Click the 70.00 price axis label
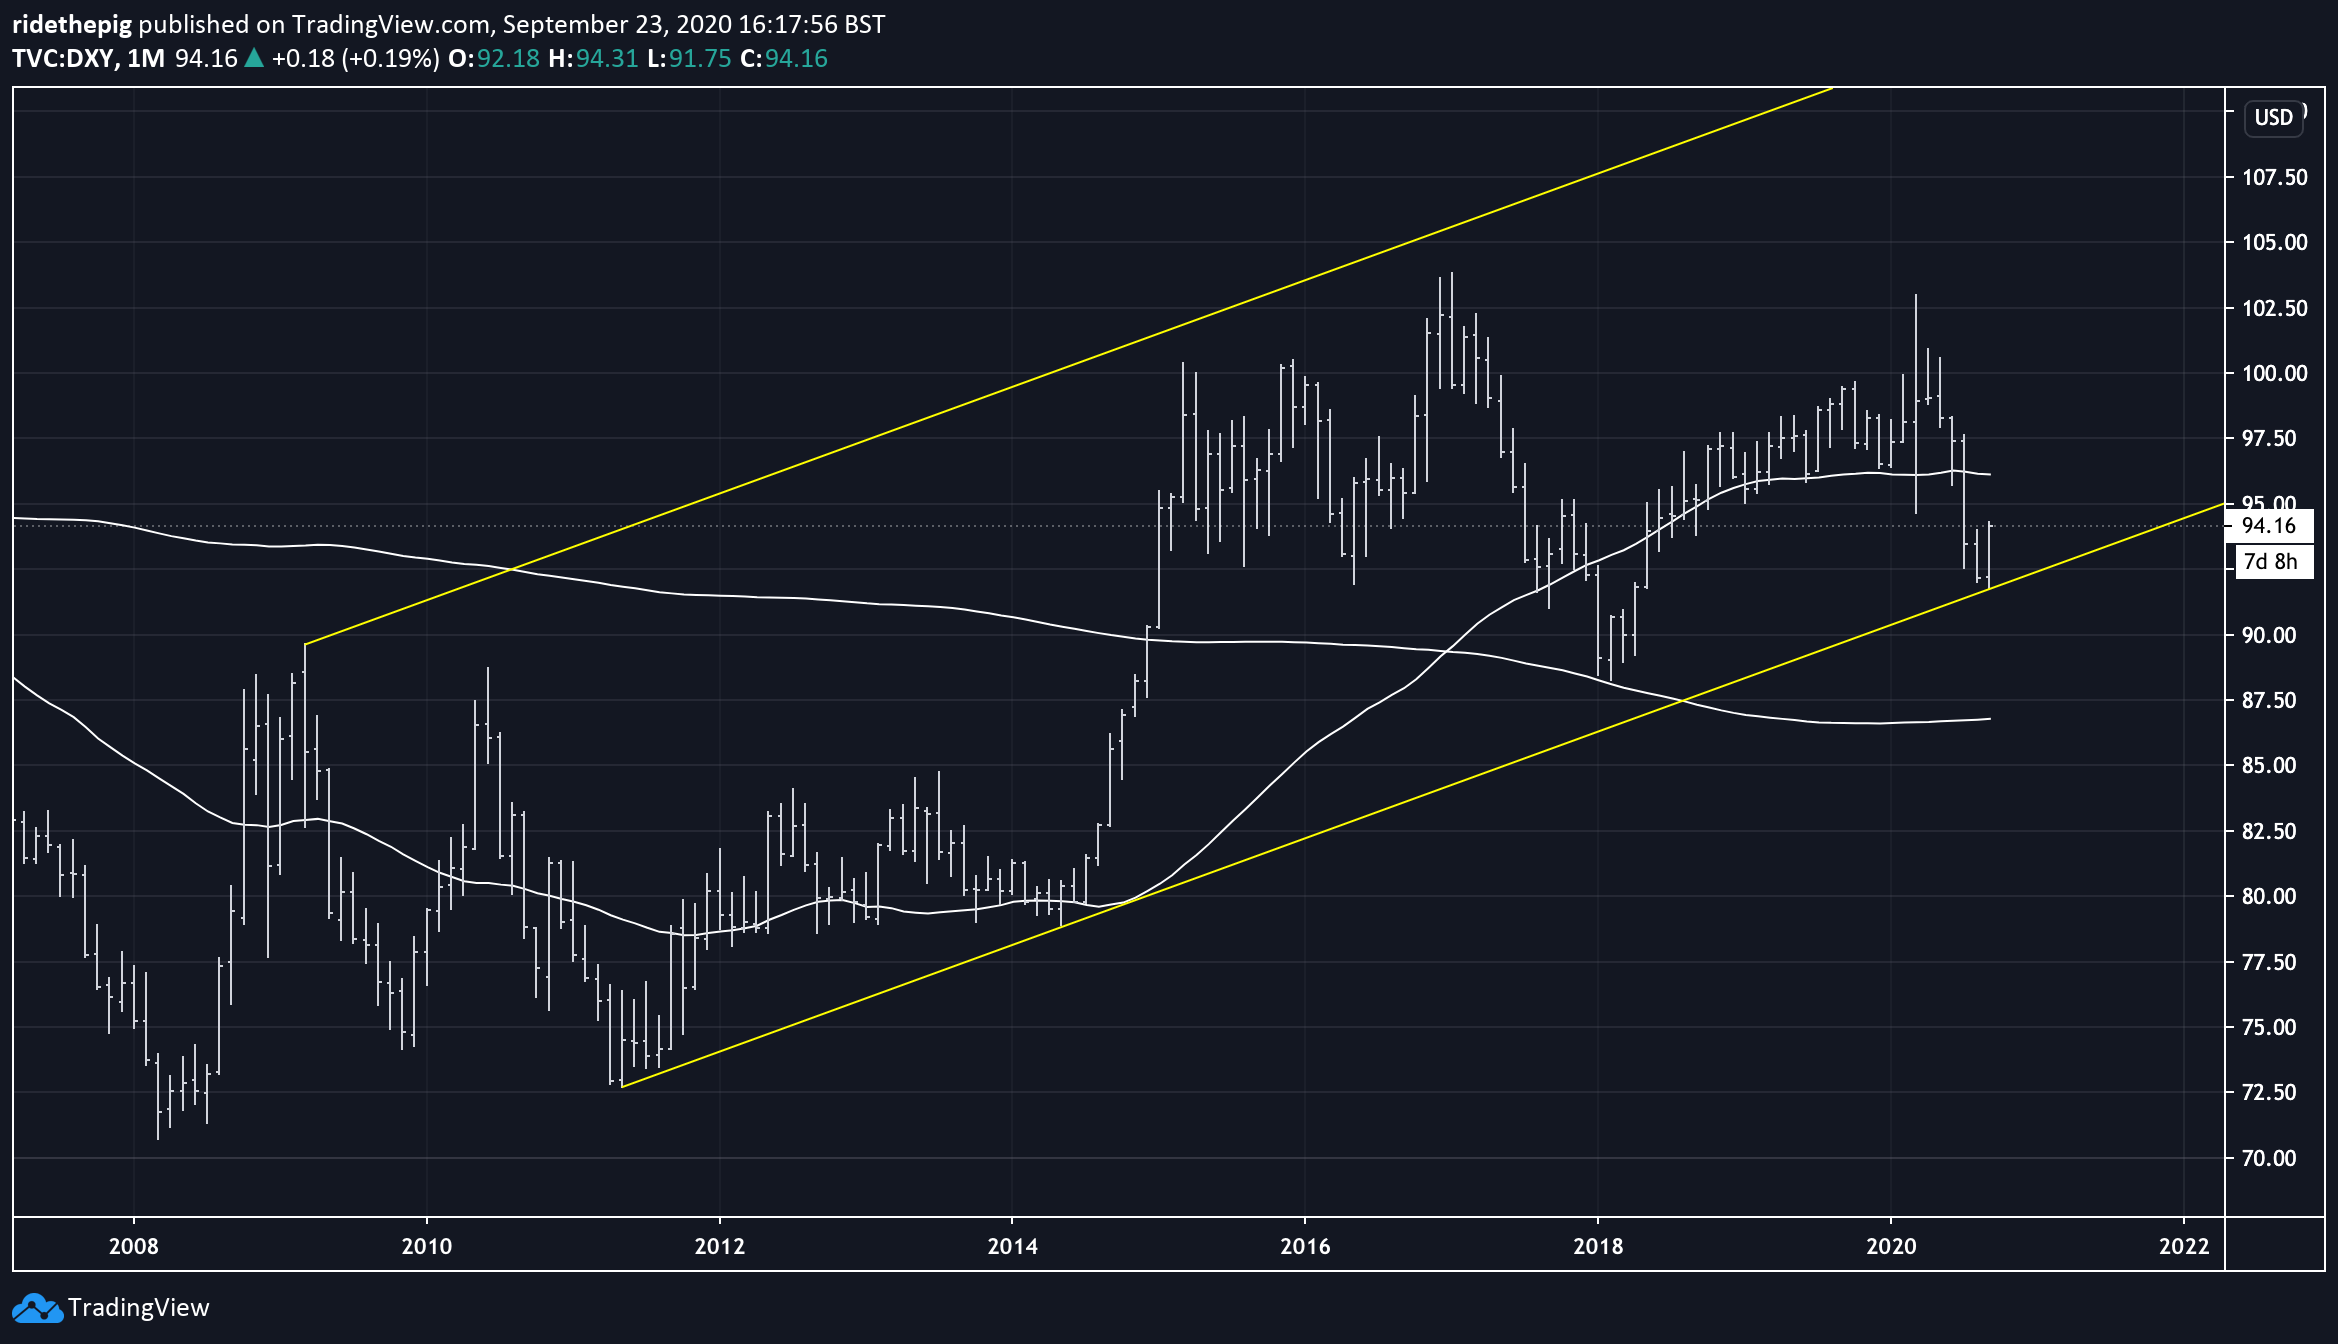This screenshot has height=1344, width=2338. (x=2269, y=1158)
